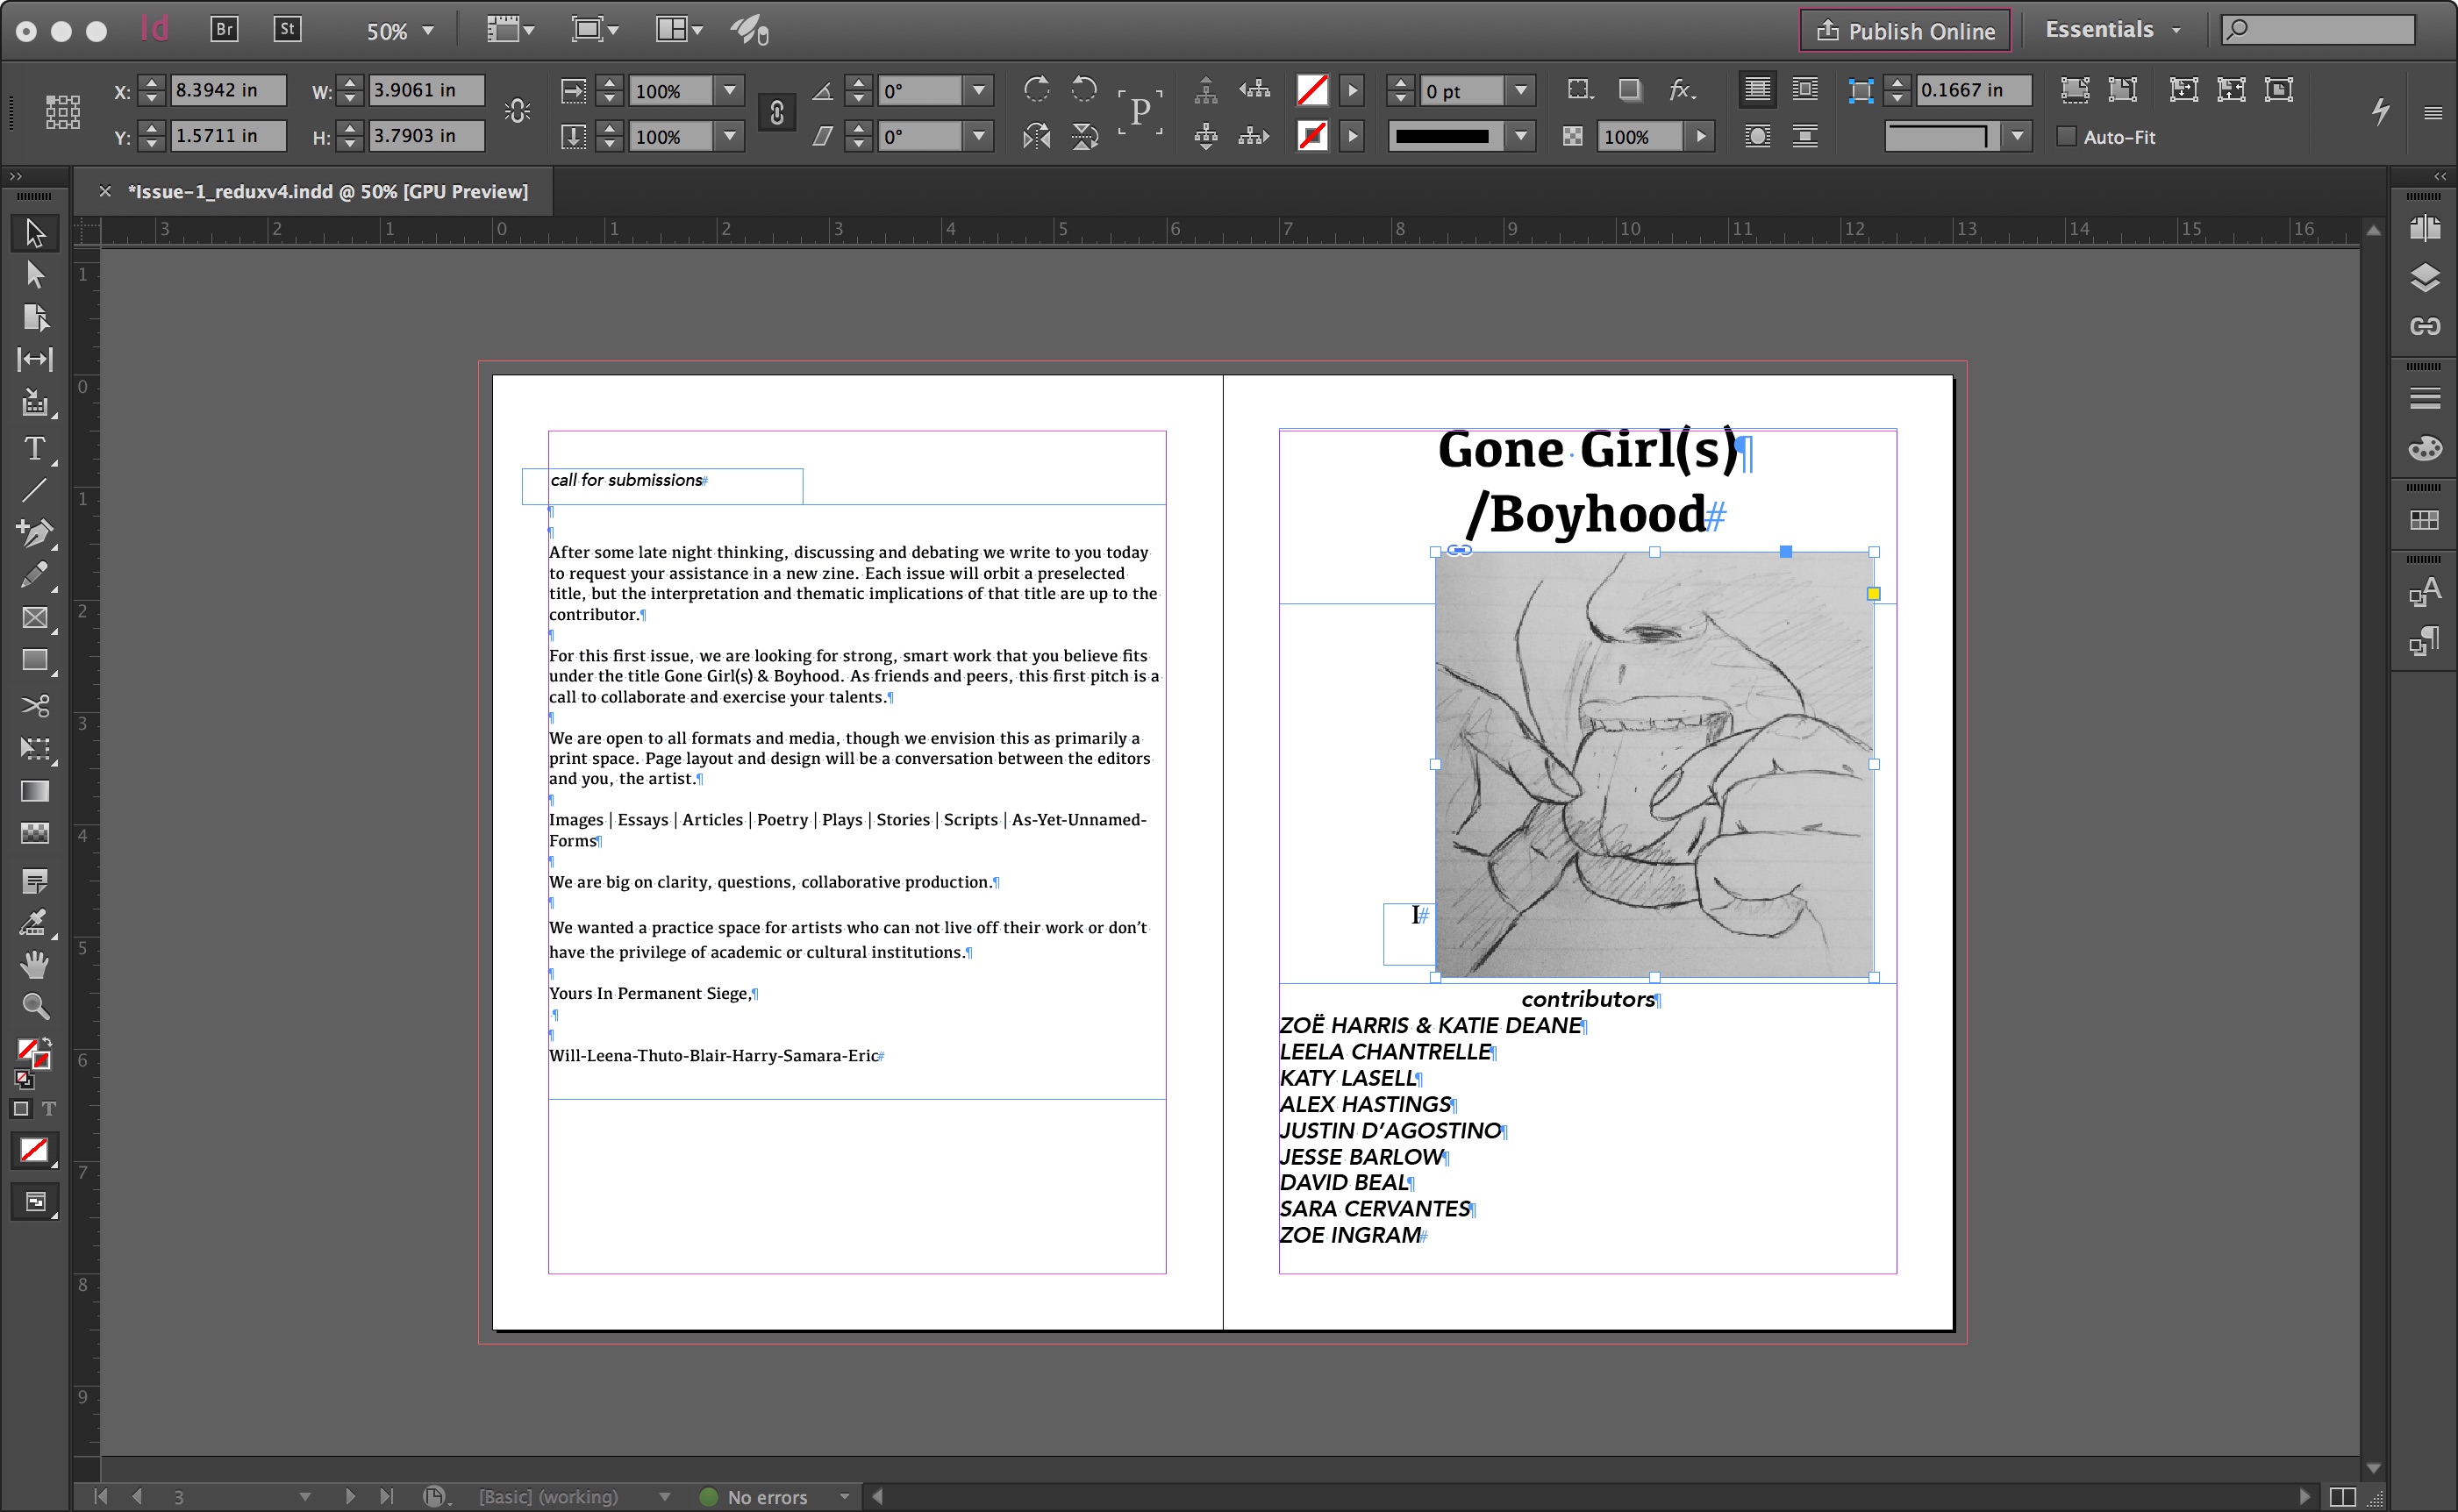Select the Zoom tool
Image resolution: width=2458 pixels, height=1512 pixels.
[34, 1005]
